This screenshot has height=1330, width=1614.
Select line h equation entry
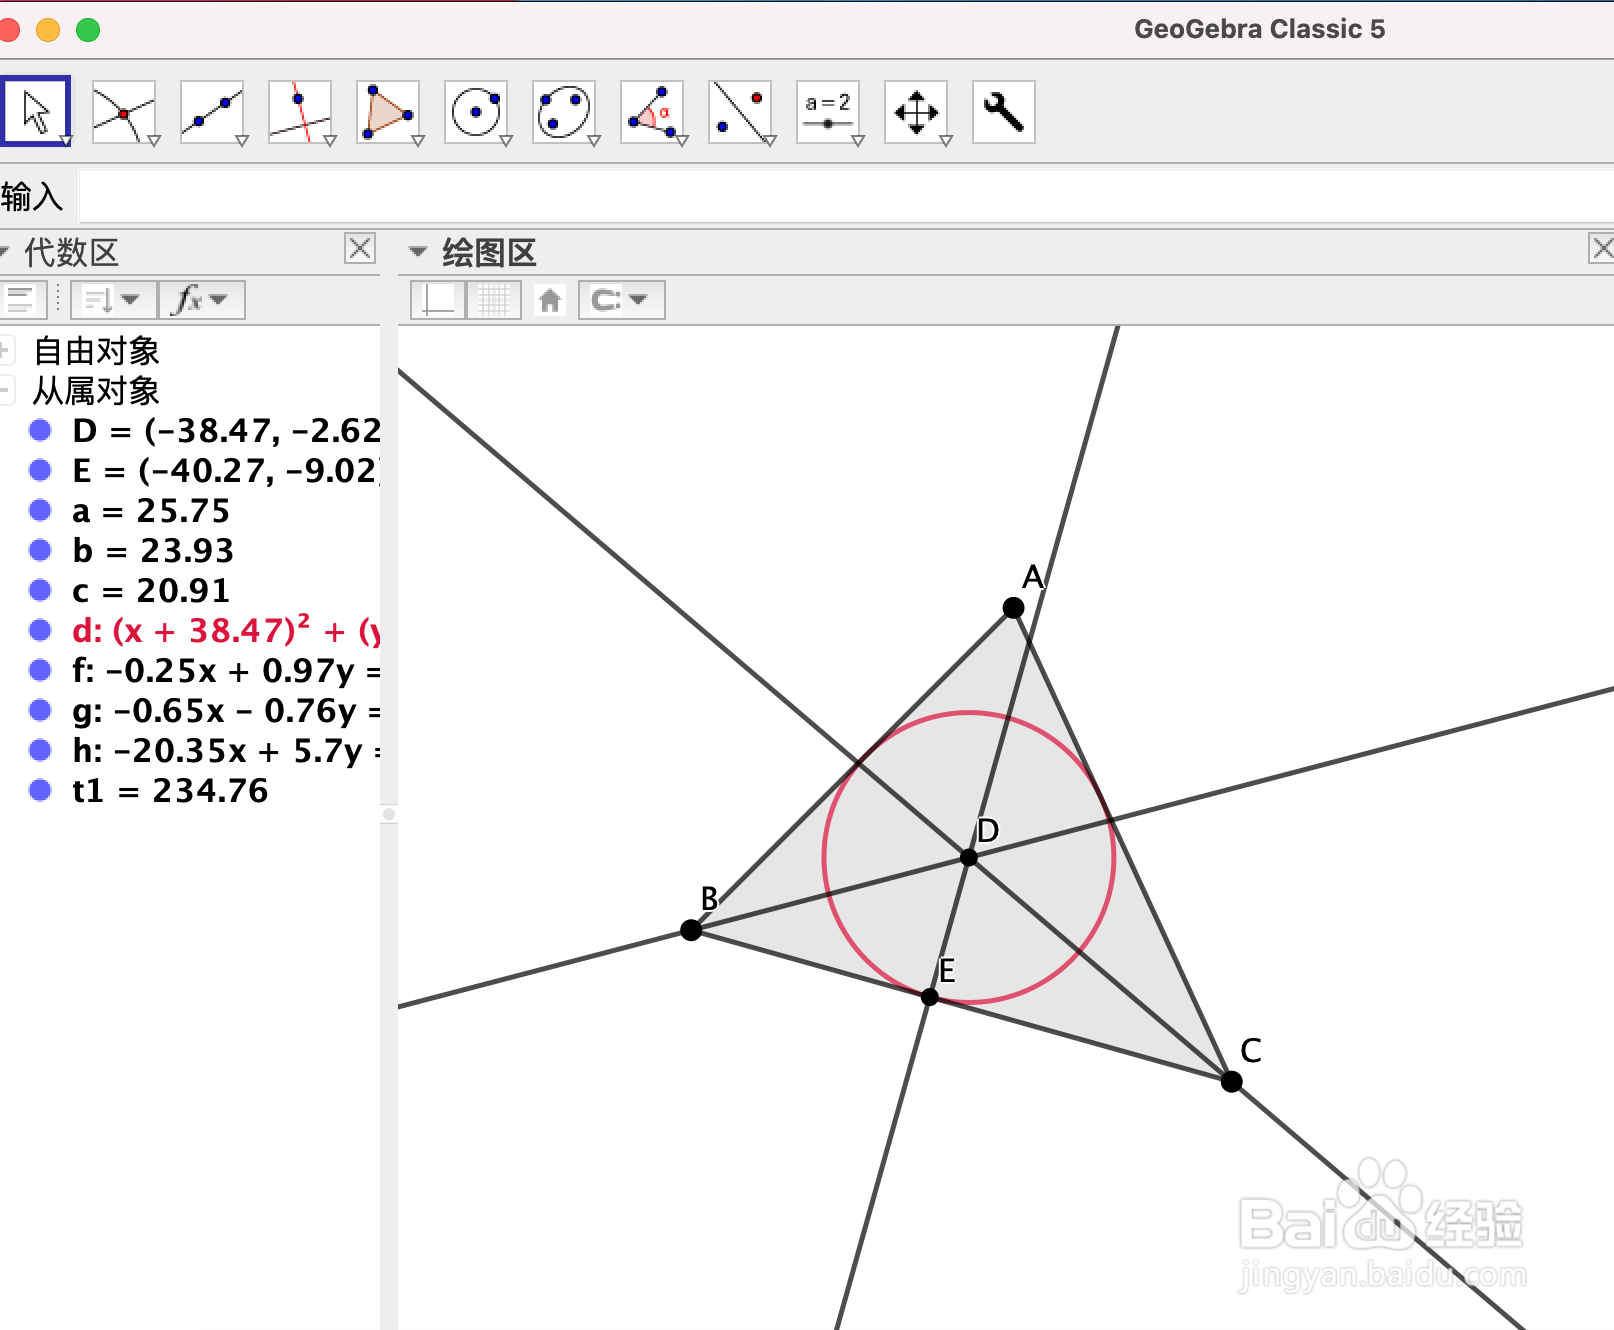click(226, 751)
